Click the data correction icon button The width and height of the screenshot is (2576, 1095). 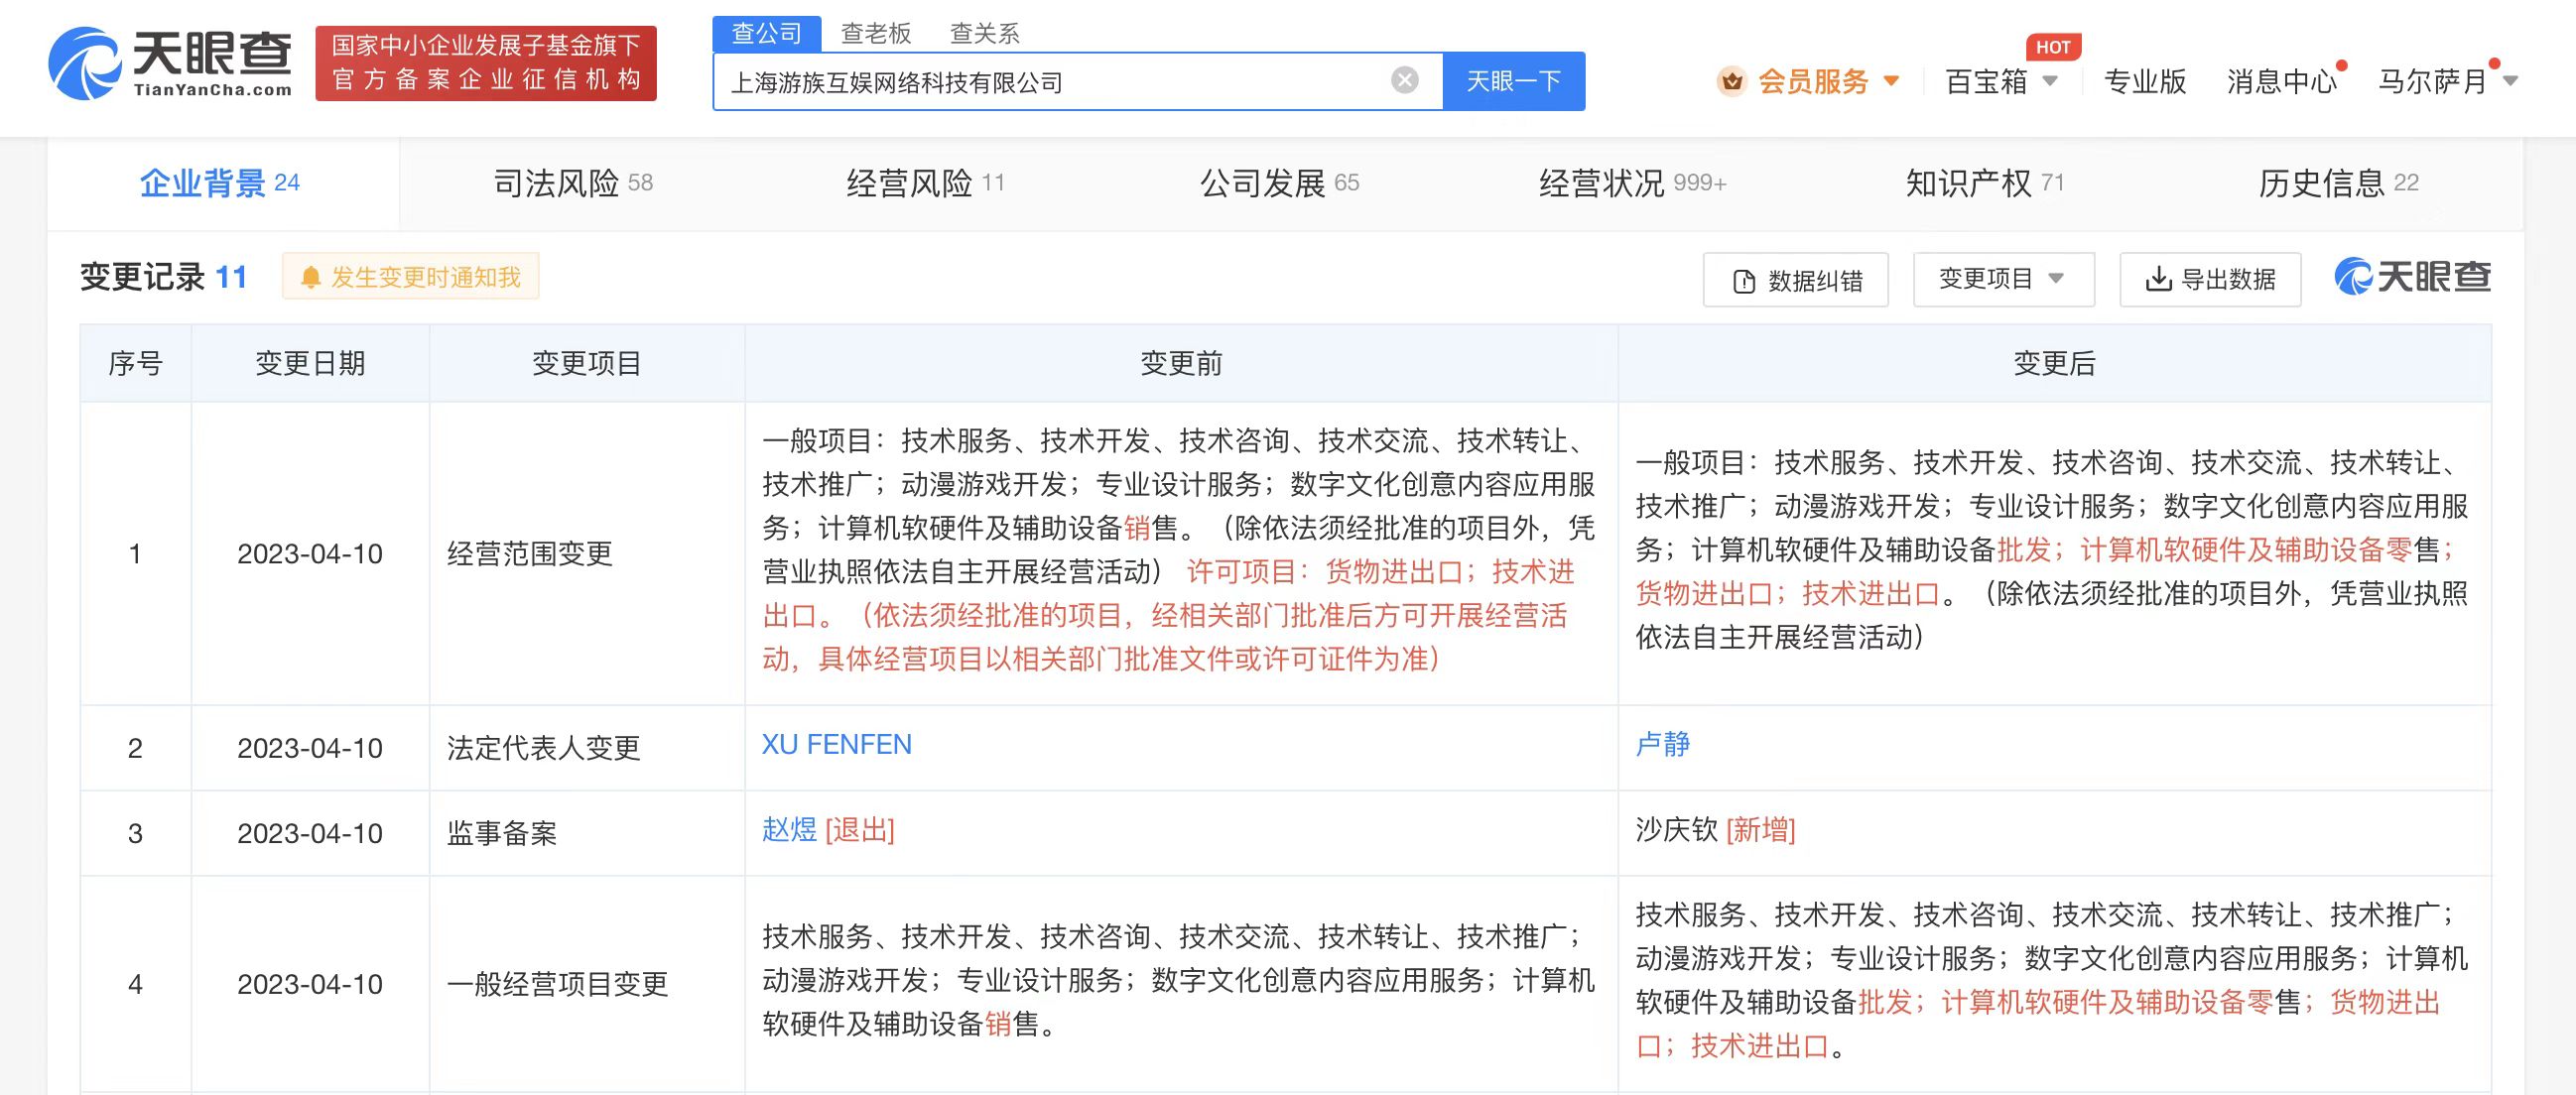coord(1743,281)
